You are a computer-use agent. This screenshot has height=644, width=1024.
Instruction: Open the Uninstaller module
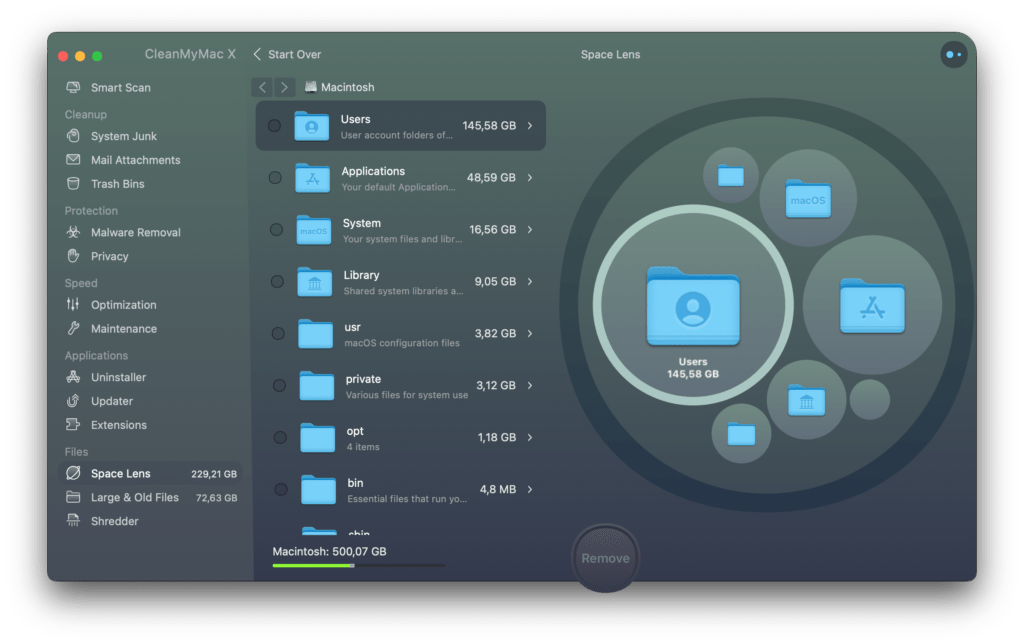[118, 377]
